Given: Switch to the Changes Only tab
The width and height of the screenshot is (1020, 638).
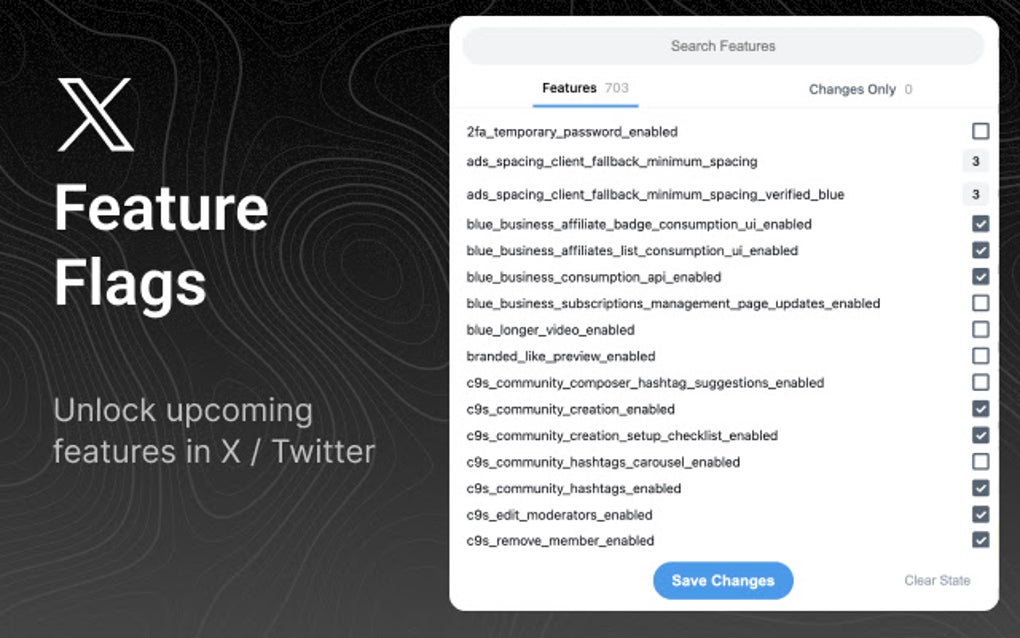Looking at the screenshot, I should (x=853, y=89).
